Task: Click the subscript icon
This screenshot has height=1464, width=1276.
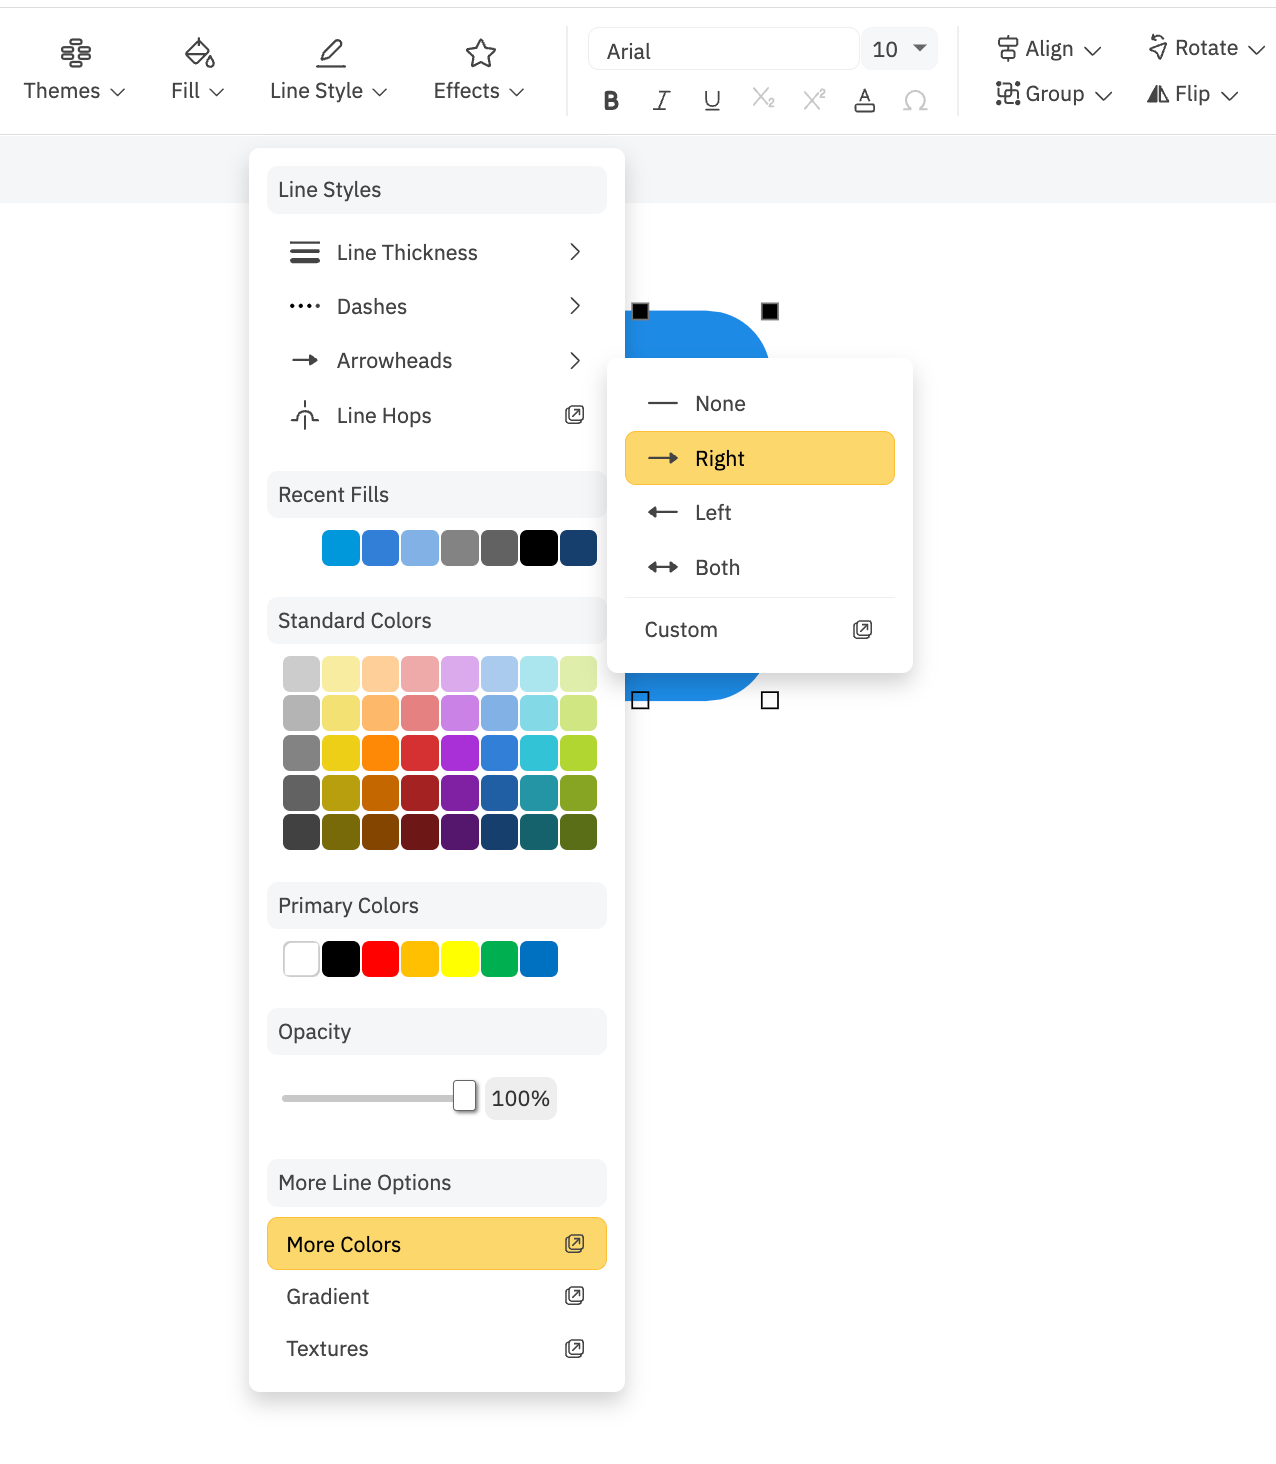Action: click(763, 98)
